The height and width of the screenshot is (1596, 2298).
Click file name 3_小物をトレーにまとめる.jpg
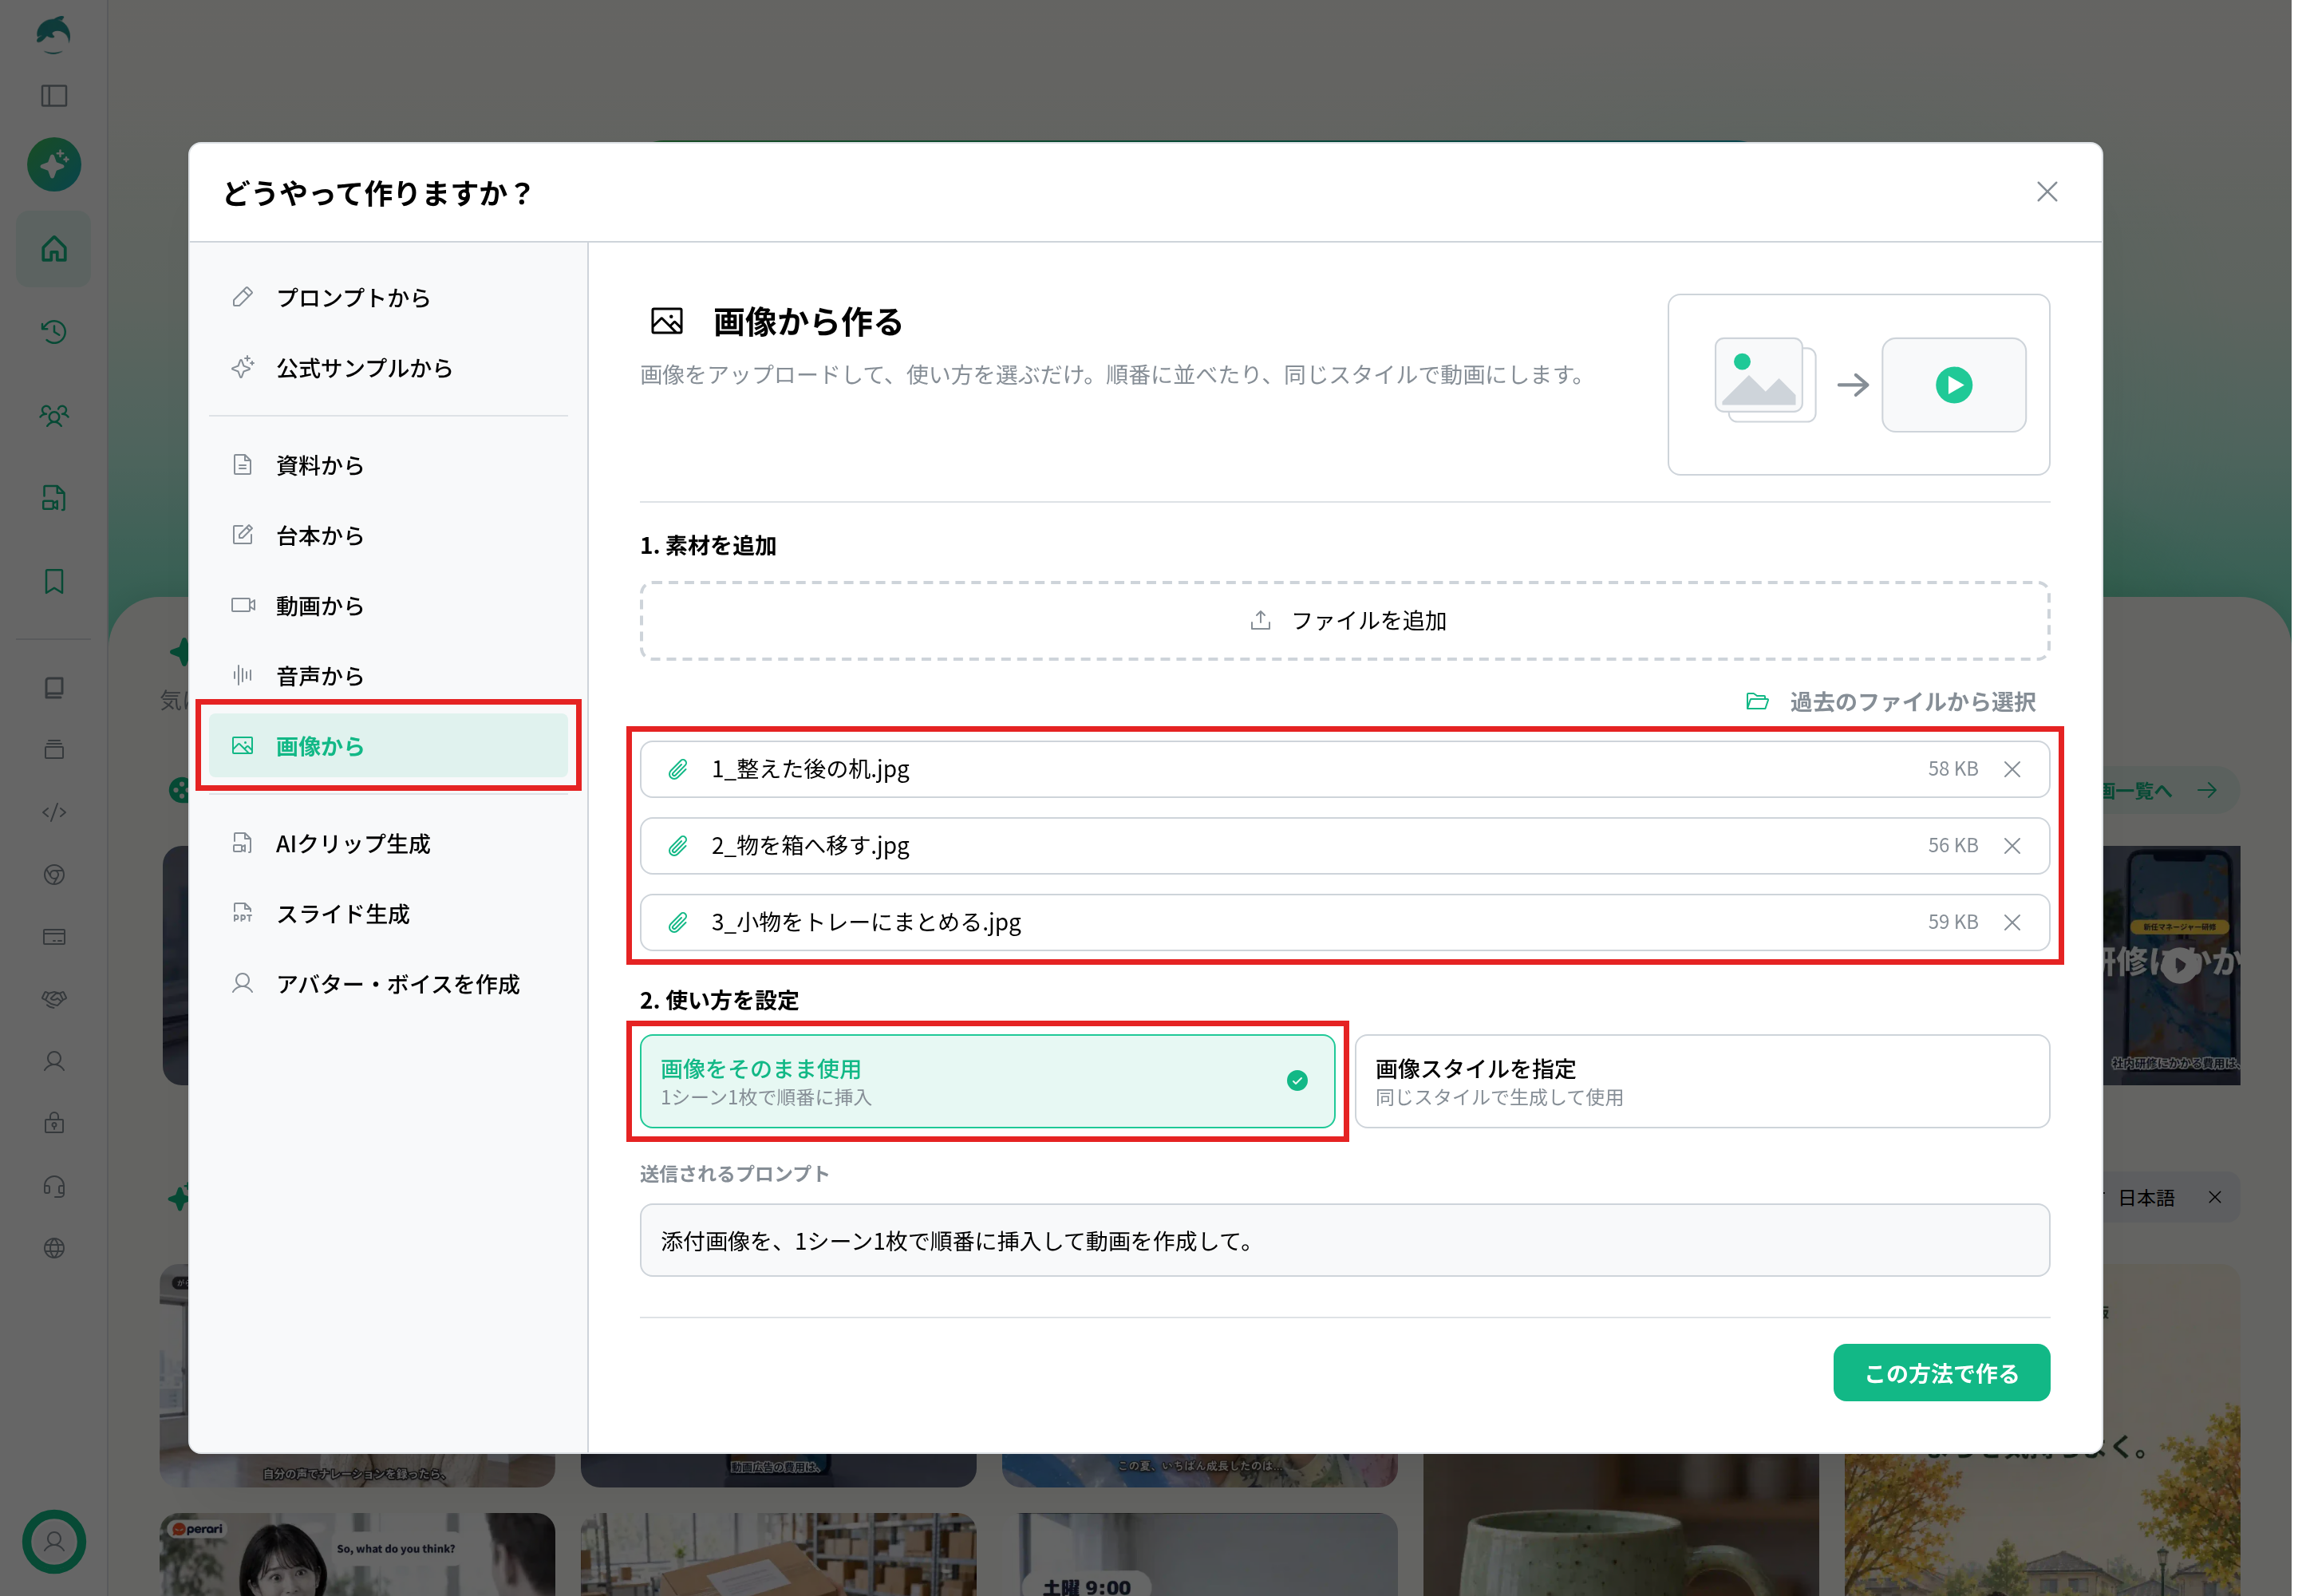coord(866,922)
